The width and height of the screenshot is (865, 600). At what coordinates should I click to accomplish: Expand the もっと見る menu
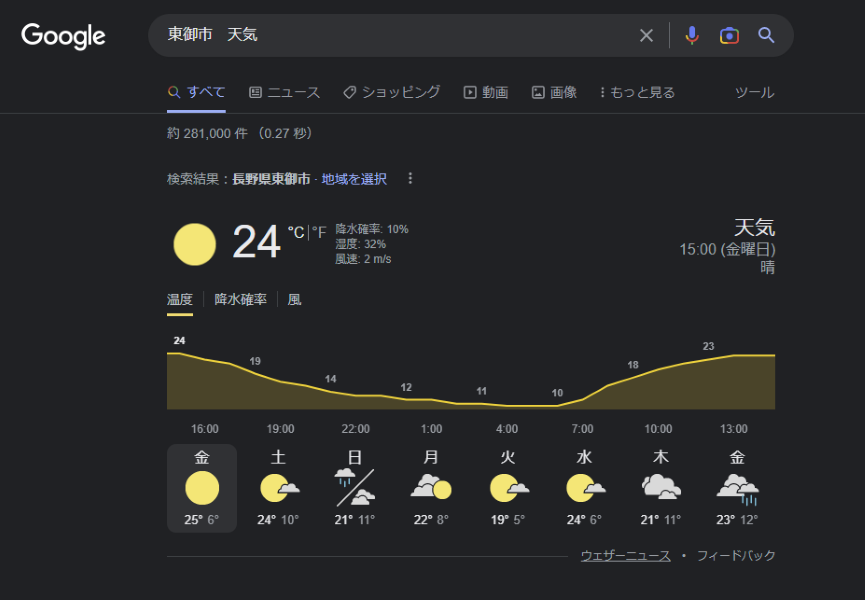637,92
